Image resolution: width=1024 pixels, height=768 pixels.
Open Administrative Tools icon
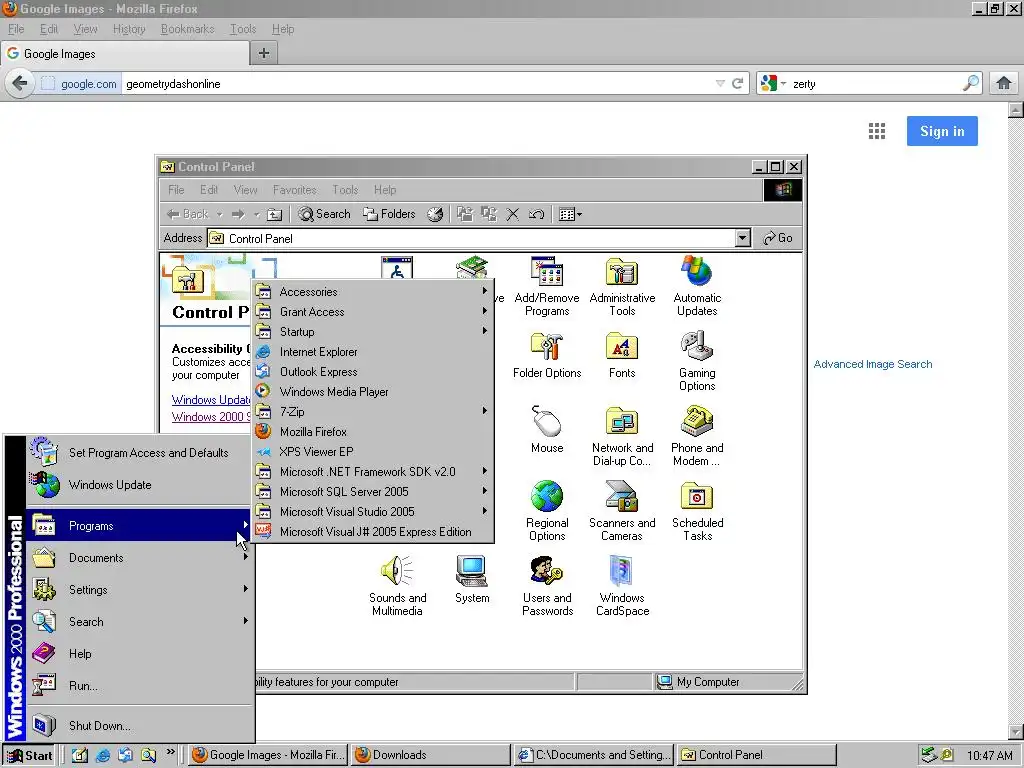622,286
